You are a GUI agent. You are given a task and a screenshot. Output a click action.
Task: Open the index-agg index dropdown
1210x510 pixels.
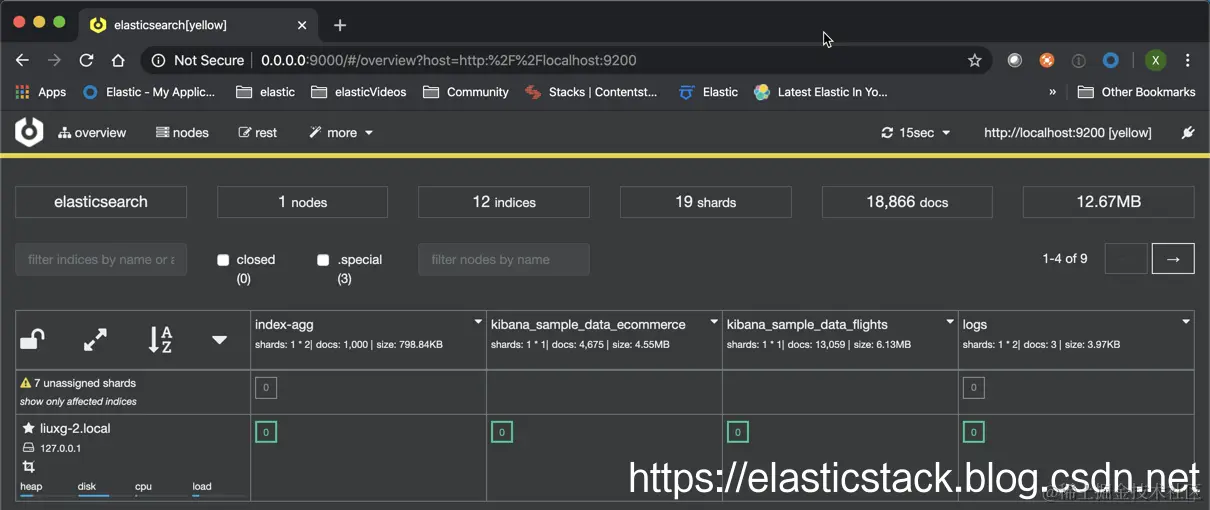point(478,322)
